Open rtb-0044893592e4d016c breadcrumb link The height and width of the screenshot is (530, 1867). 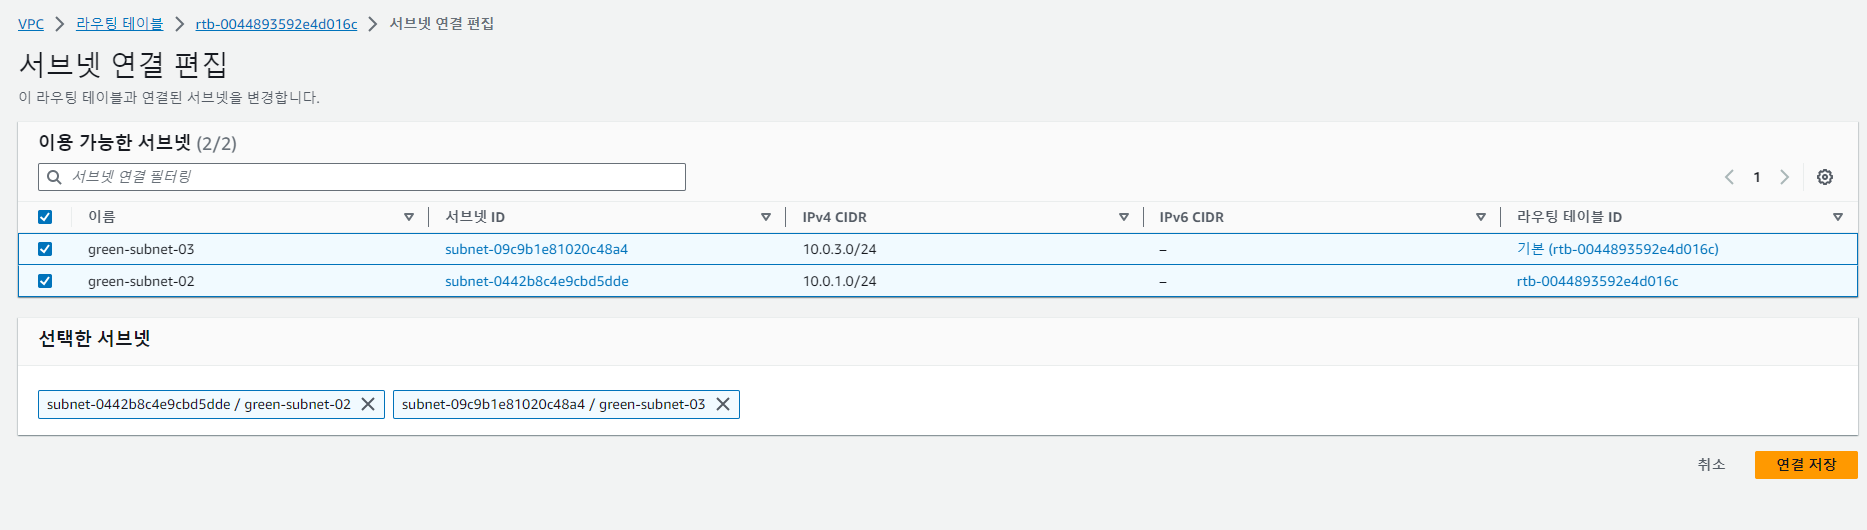tap(276, 24)
